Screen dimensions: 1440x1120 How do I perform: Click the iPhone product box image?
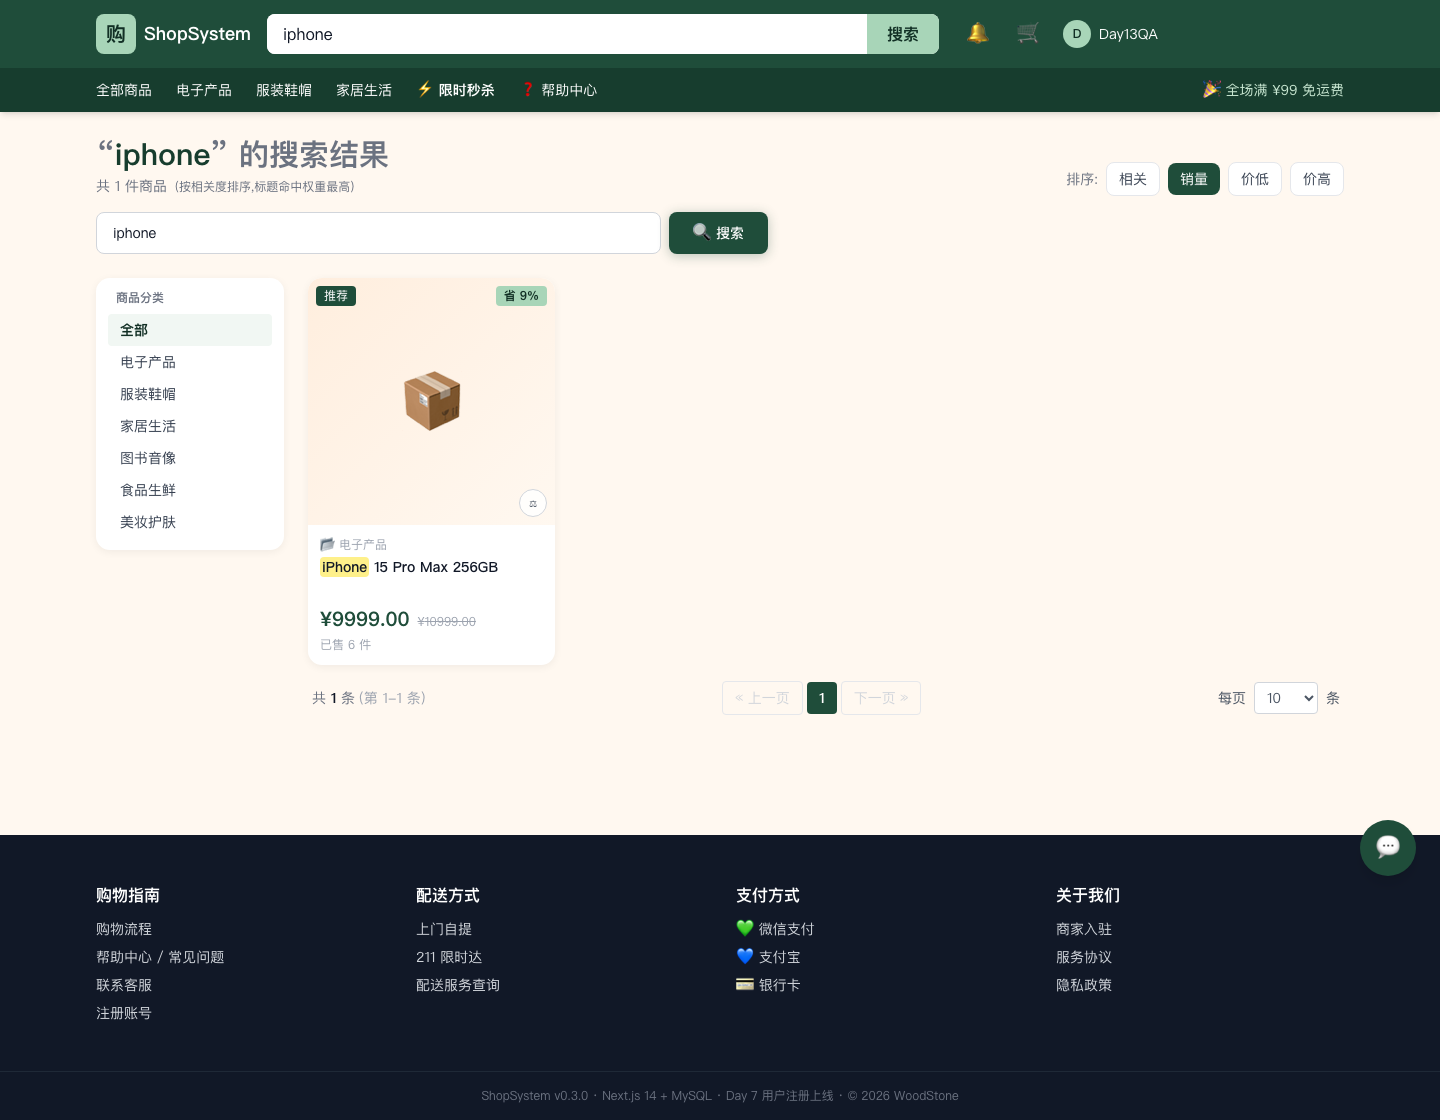(x=432, y=401)
